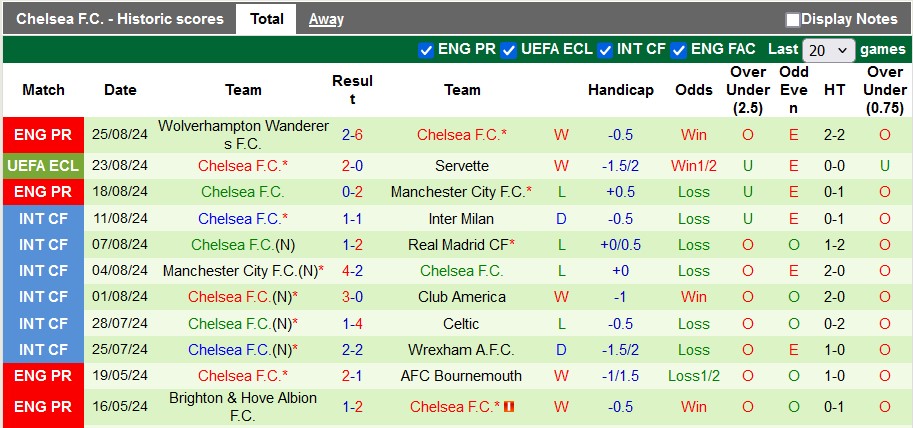
Task: Select Inter Milan team name
Action: [x=462, y=218]
